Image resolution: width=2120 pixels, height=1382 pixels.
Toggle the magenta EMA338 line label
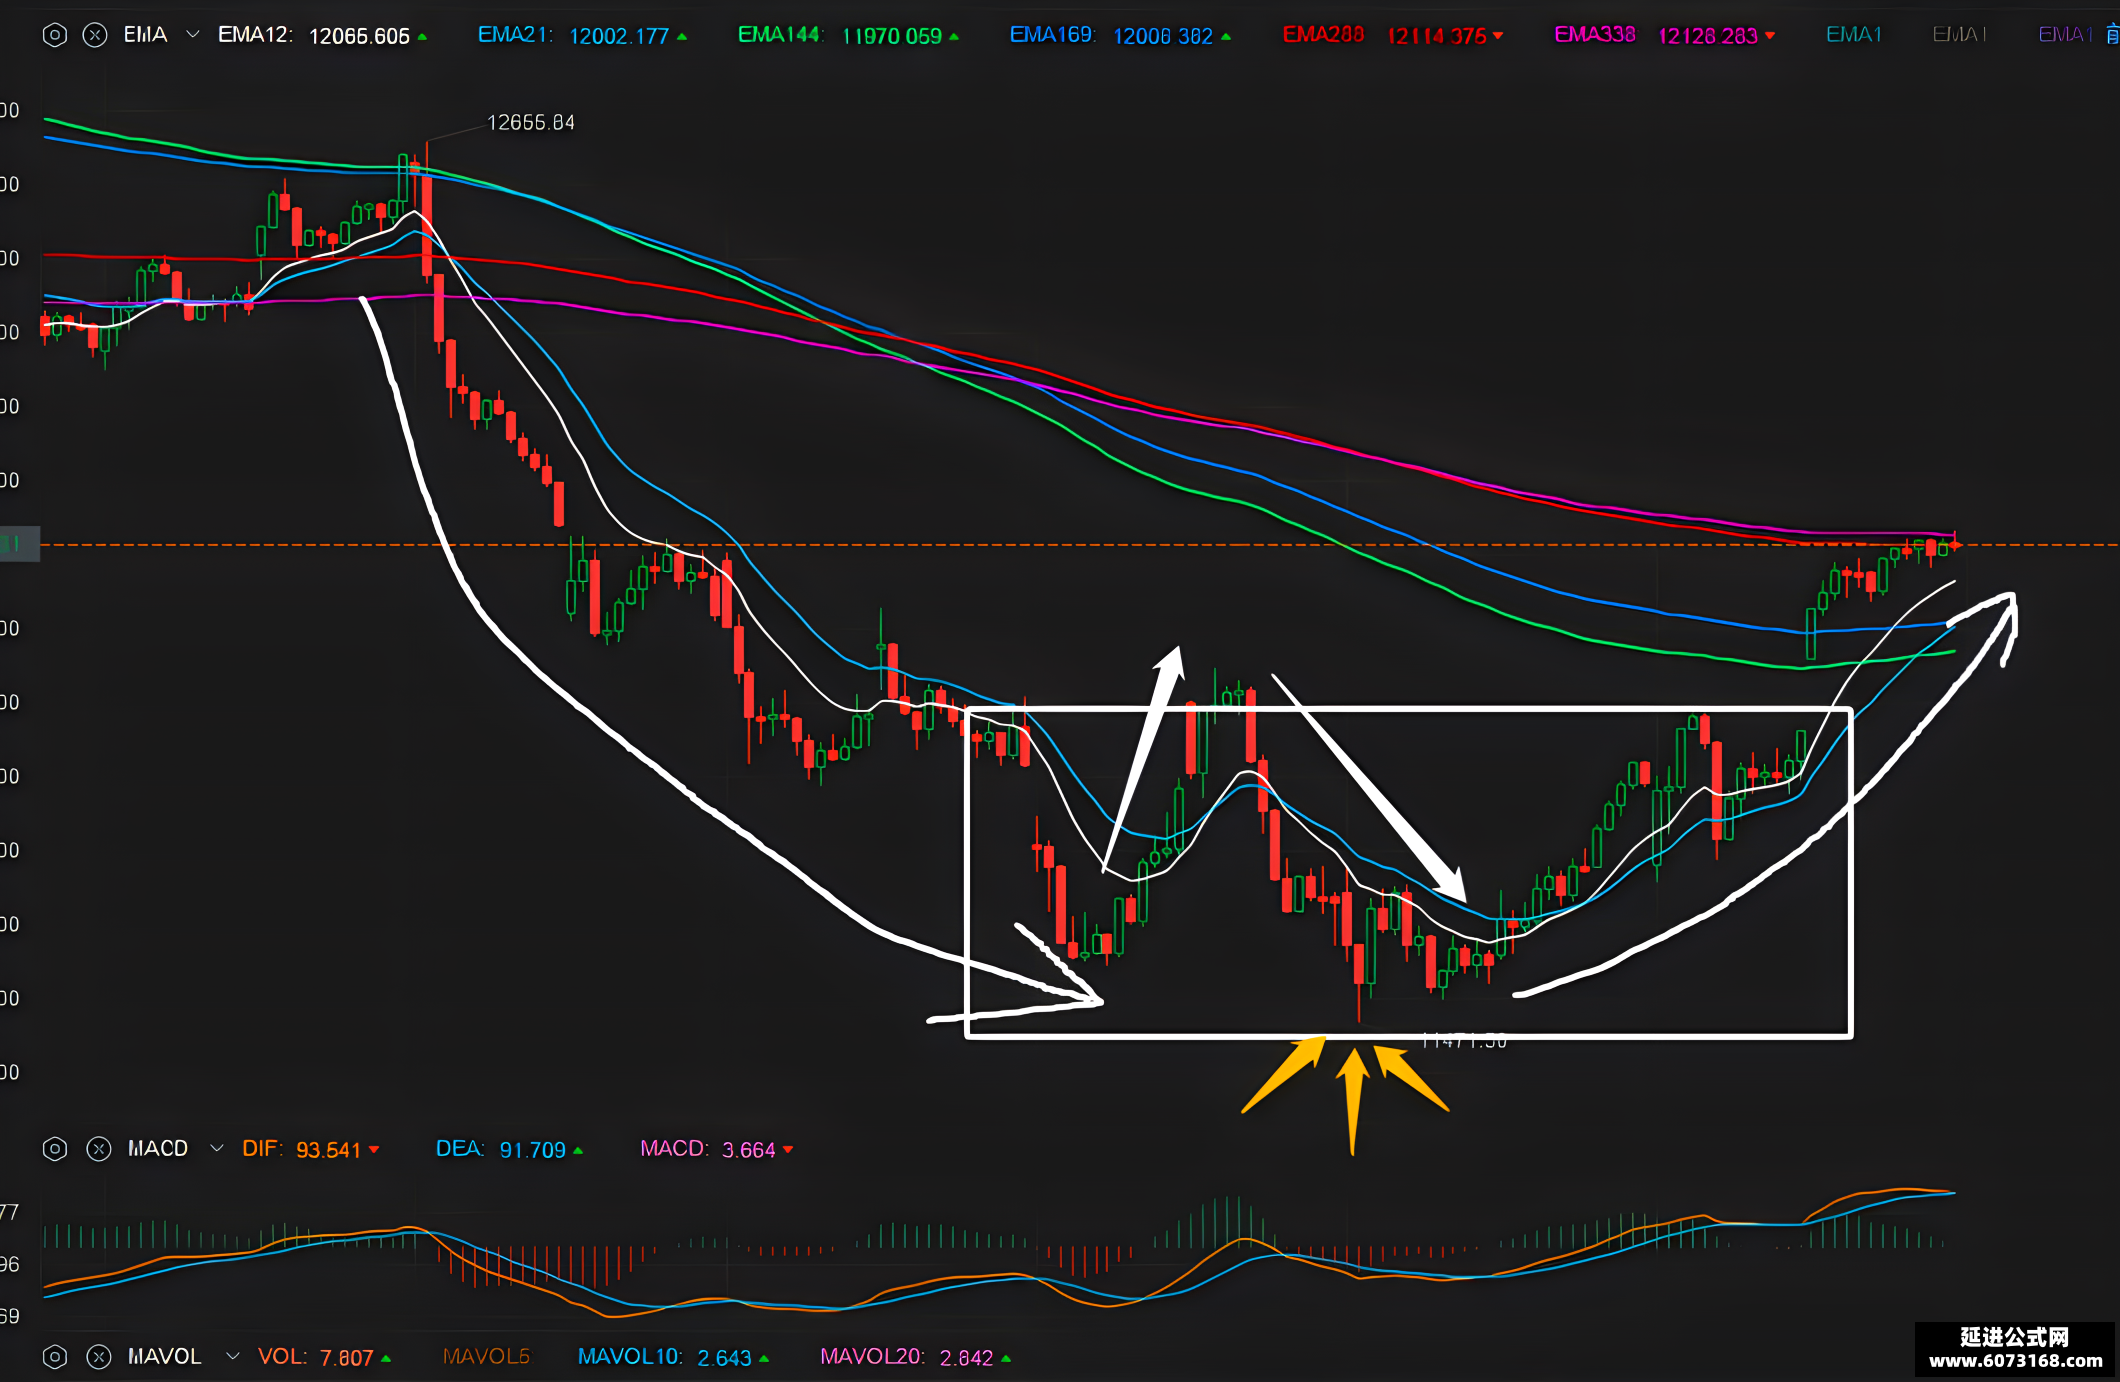coord(1595,35)
